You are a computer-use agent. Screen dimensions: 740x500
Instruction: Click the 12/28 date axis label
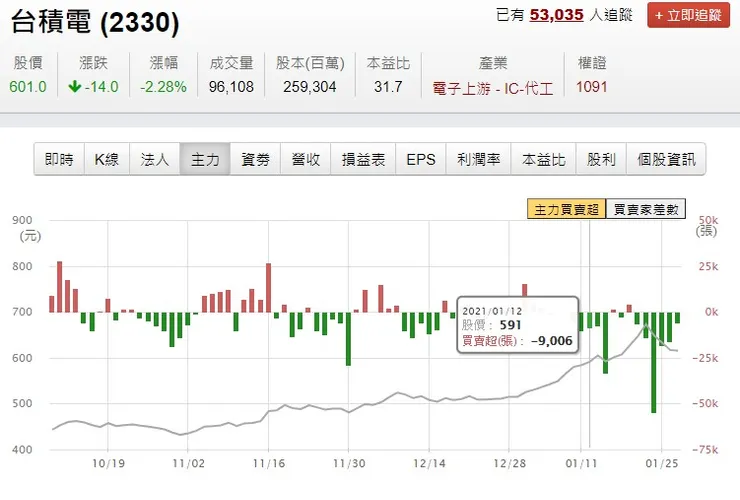tap(509, 463)
